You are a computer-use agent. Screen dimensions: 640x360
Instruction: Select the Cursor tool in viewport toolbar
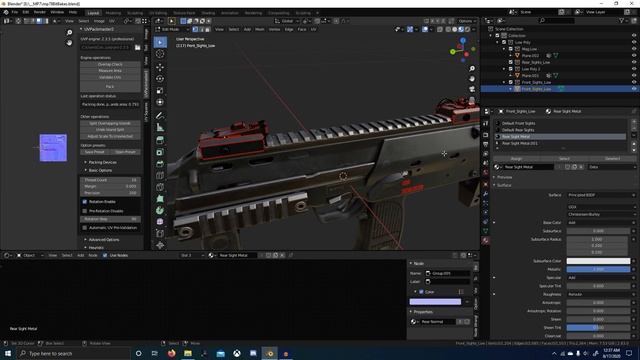tap(160, 54)
